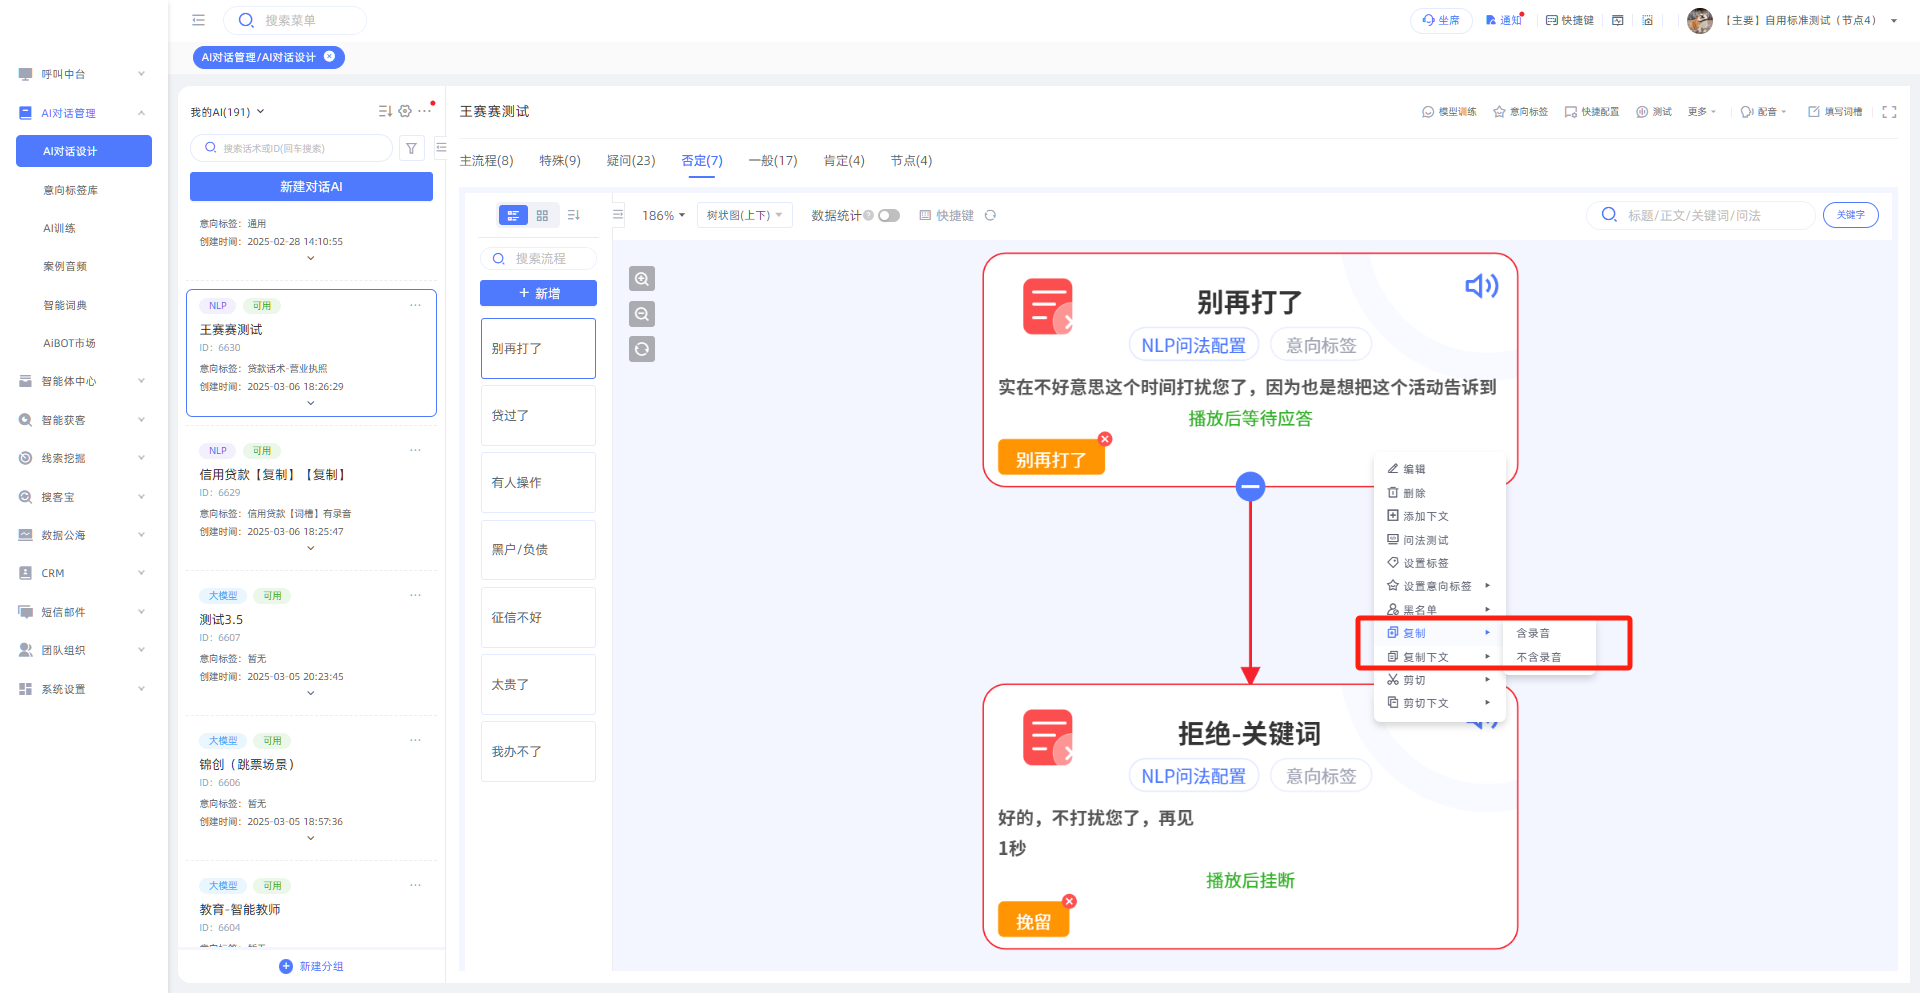
Task: Remove the 挽留 branch tag
Action: point(1069,901)
